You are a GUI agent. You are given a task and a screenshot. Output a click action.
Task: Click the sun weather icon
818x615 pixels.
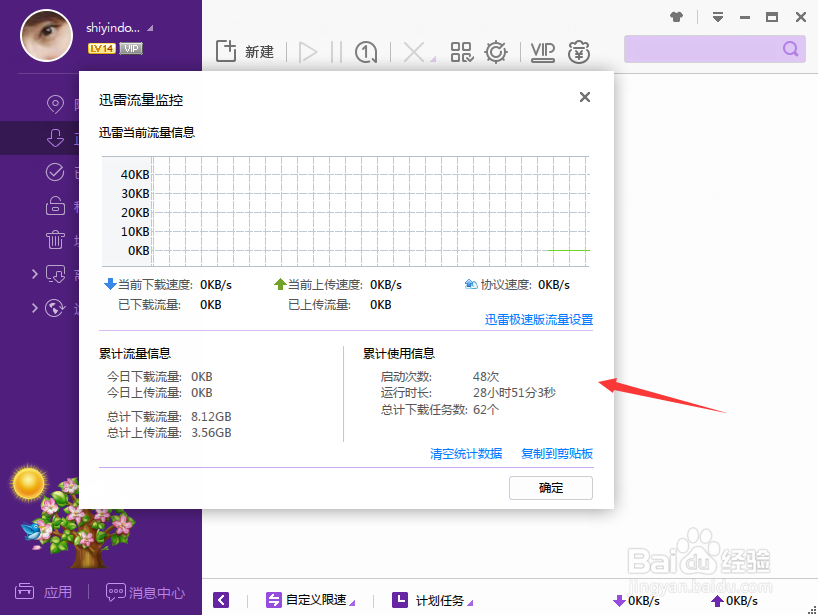click(x=29, y=484)
